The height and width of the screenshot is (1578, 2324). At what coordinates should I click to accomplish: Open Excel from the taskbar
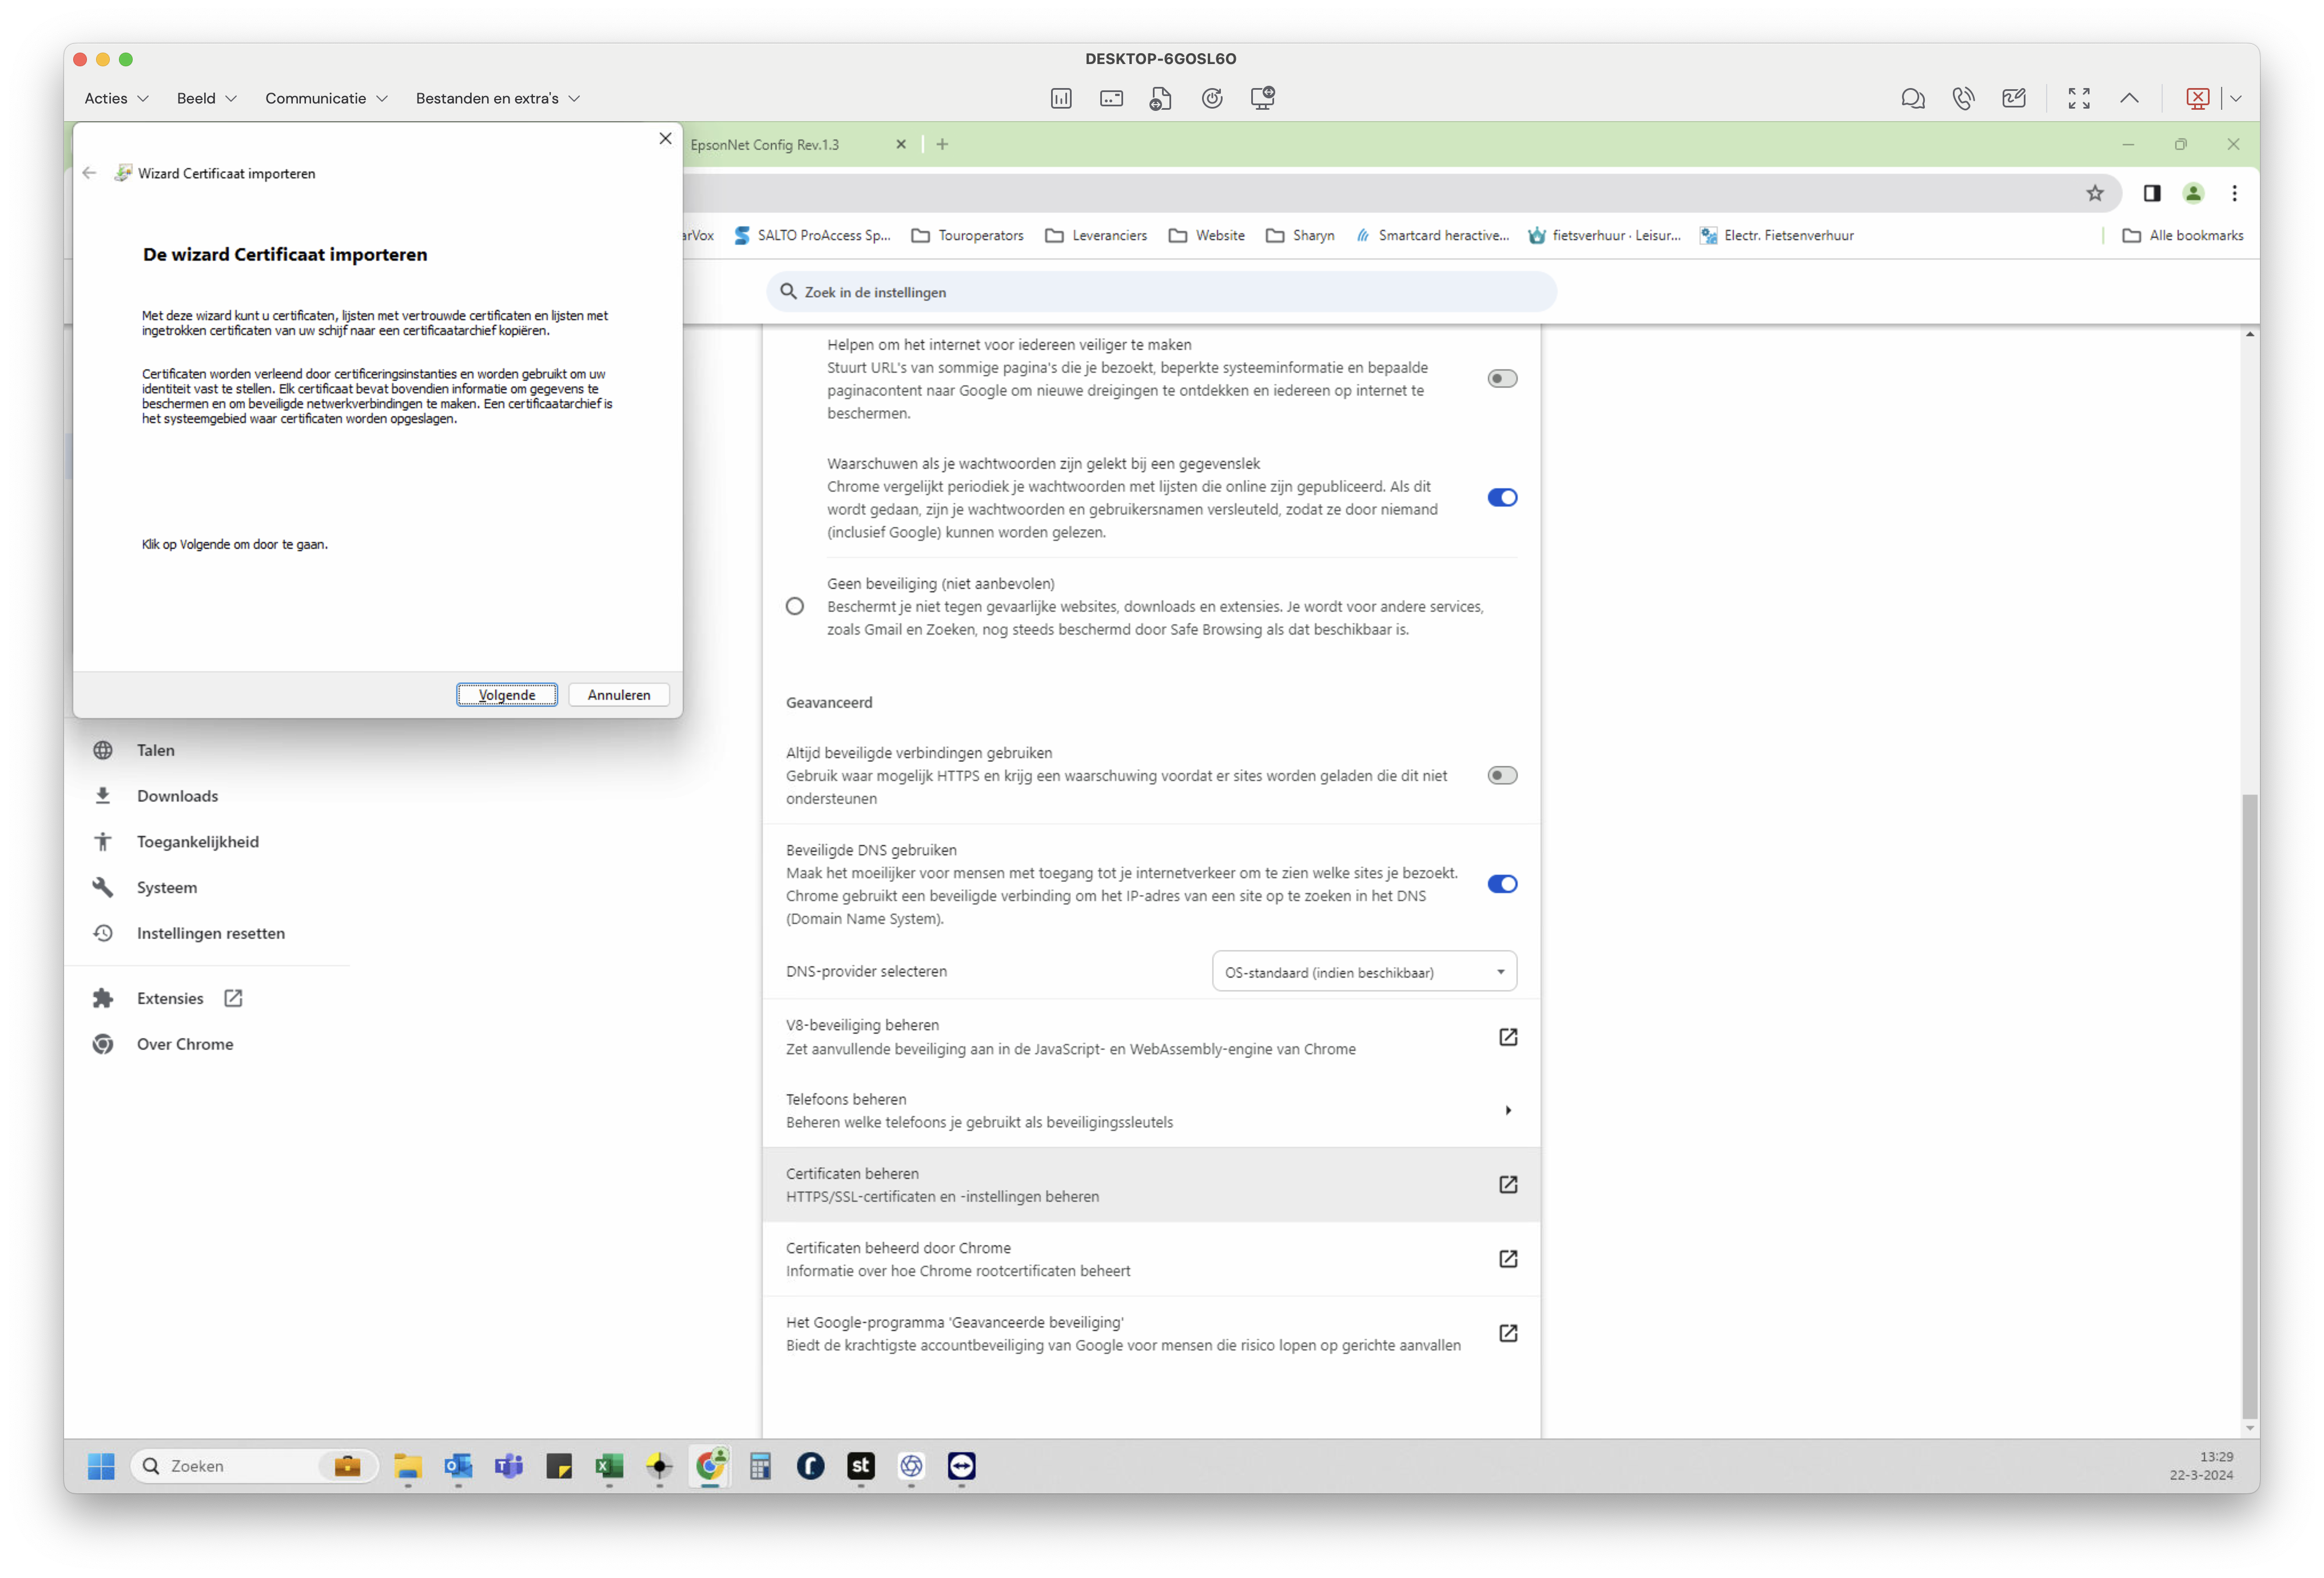click(609, 1466)
